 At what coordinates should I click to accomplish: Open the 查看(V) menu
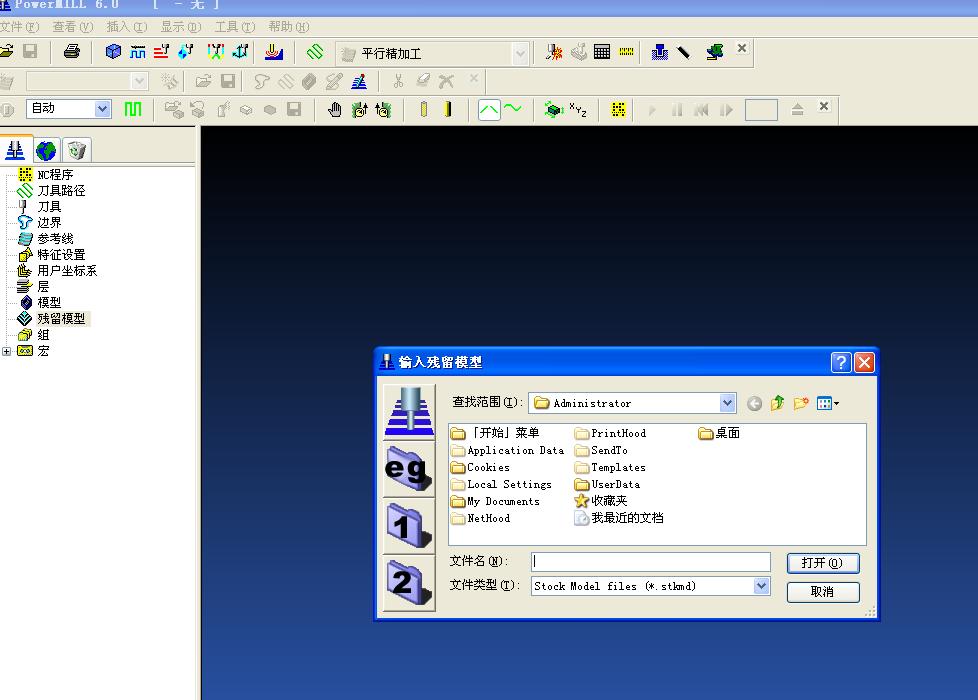[72, 27]
